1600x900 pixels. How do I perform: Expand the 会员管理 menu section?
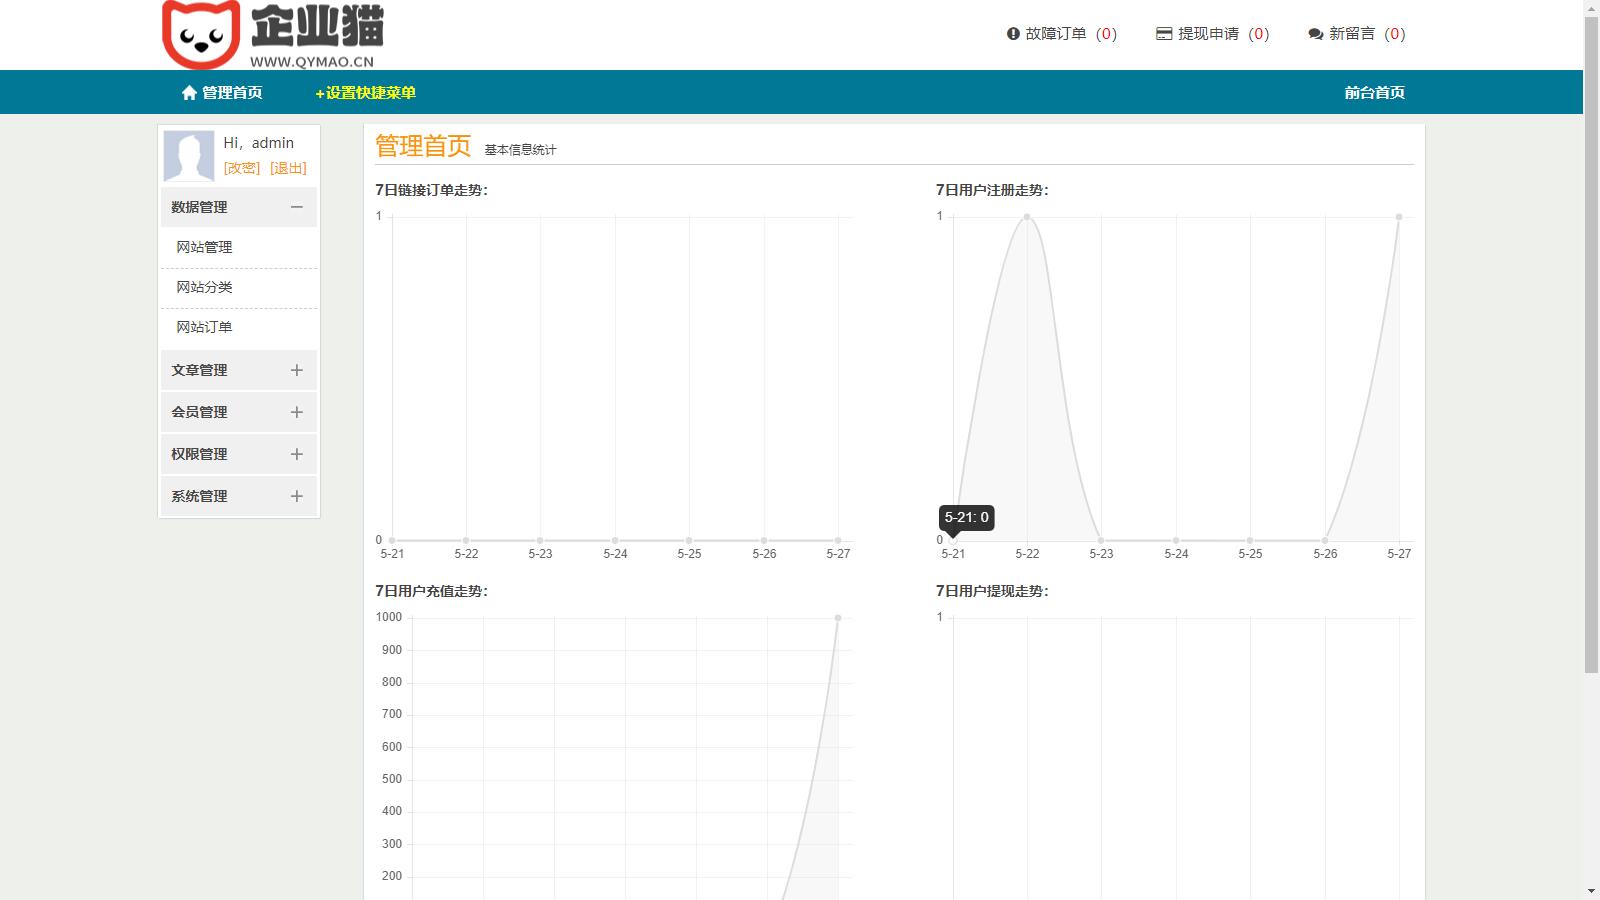pos(296,412)
